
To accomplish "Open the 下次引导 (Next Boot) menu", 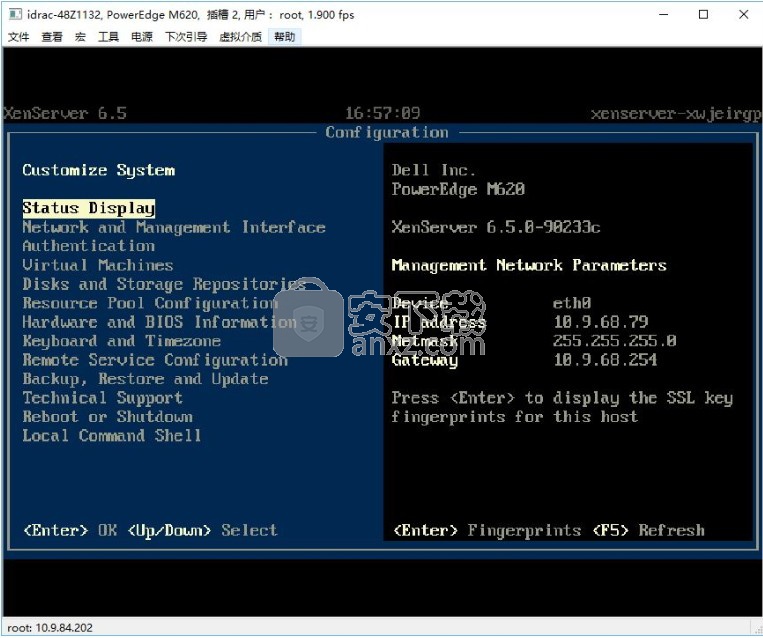I will [186, 36].
